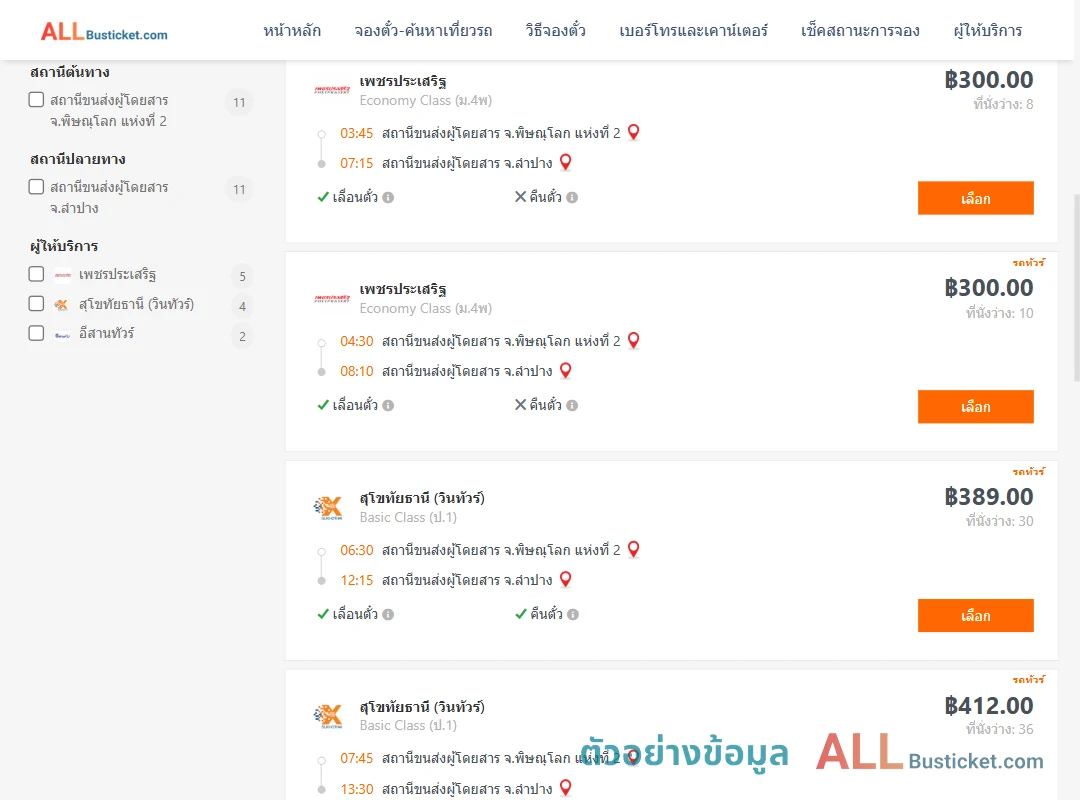Viewport: 1080px width, 800px height.
Task: Open the วิธีจองตั๋ว menu item
Action: [555, 31]
